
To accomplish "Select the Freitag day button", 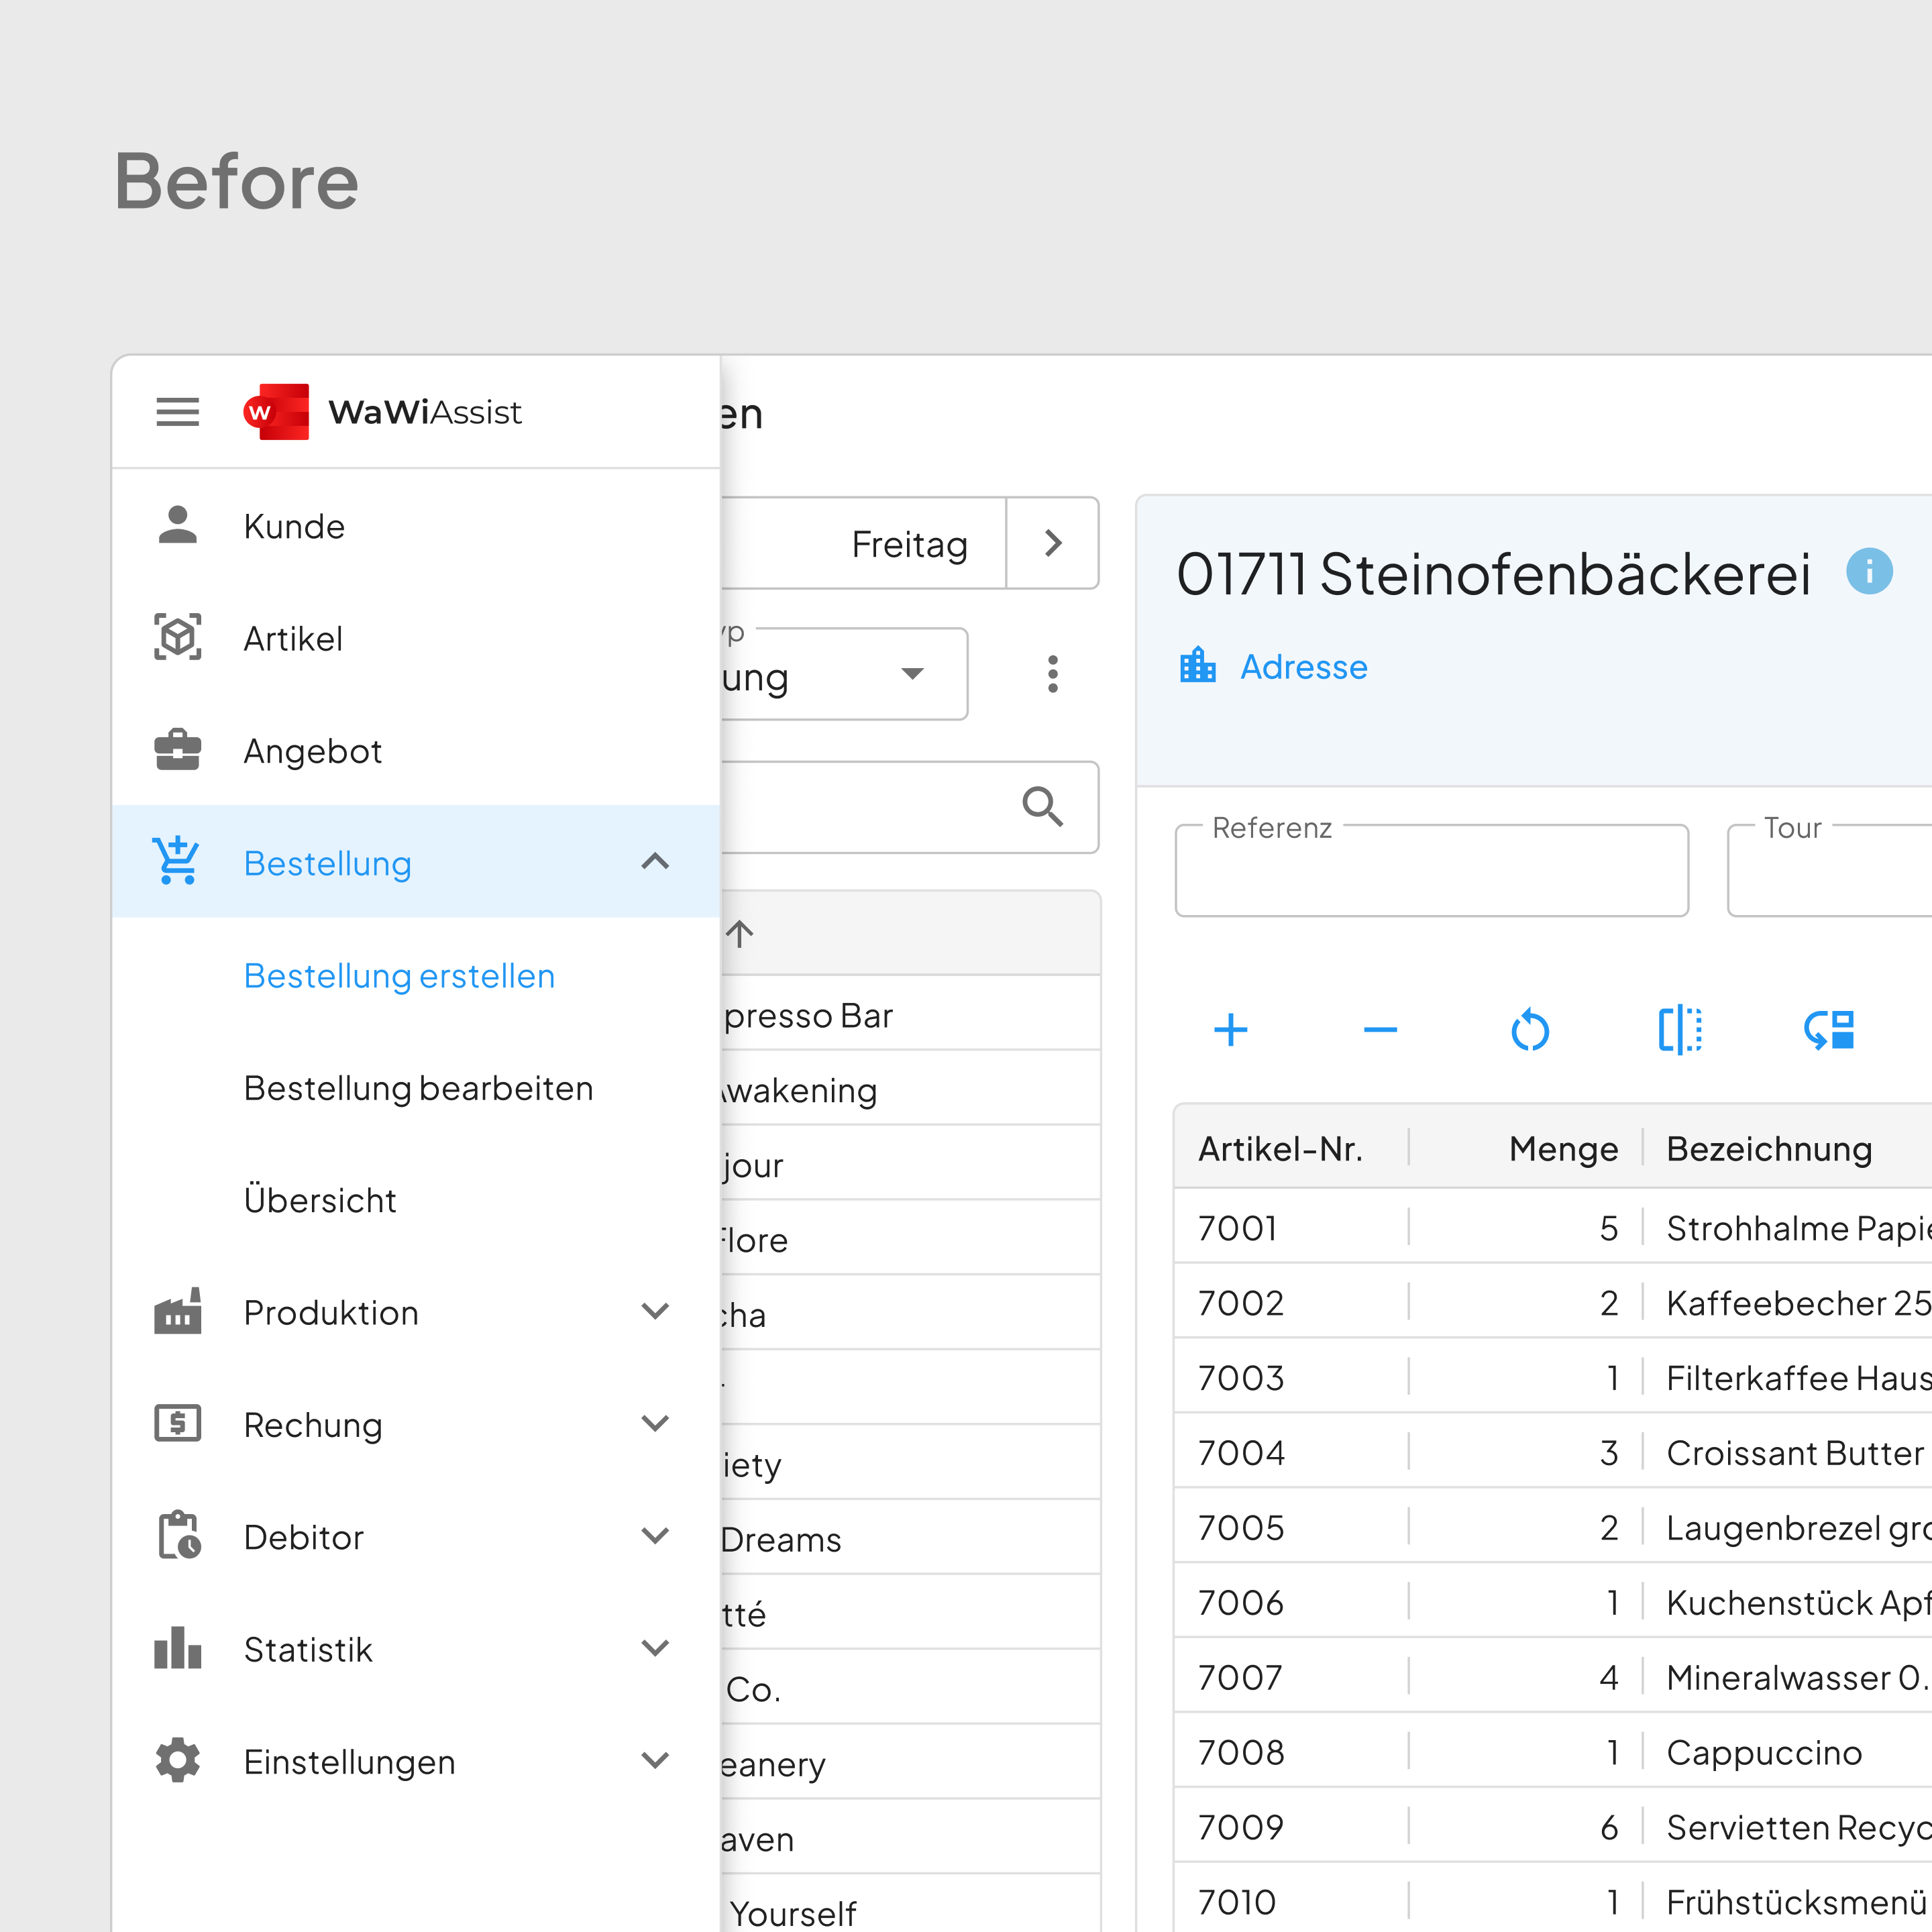I will 863,543.
